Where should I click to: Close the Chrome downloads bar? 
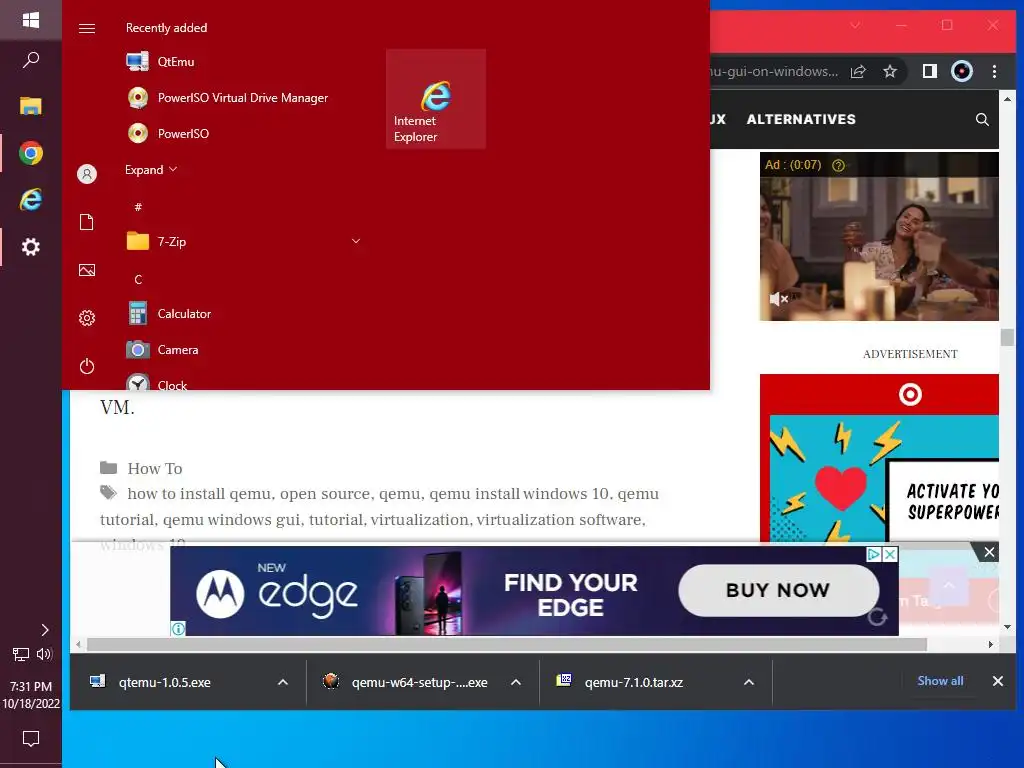[998, 681]
